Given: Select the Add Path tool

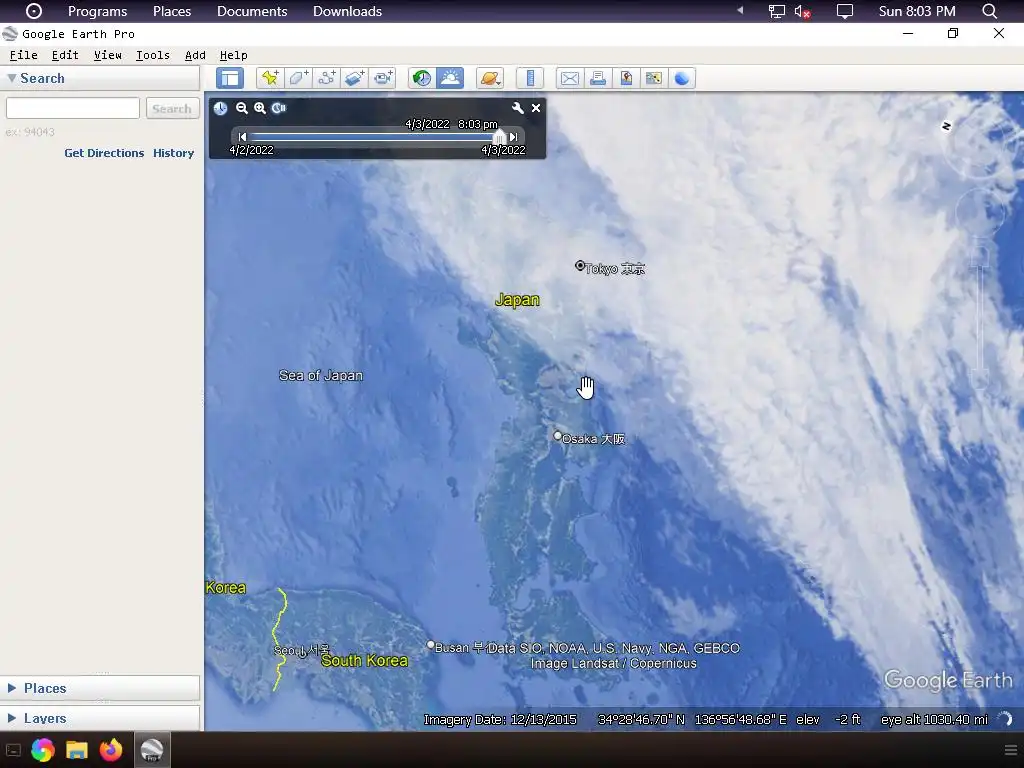Looking at the screenshot, I should point(327,78).
